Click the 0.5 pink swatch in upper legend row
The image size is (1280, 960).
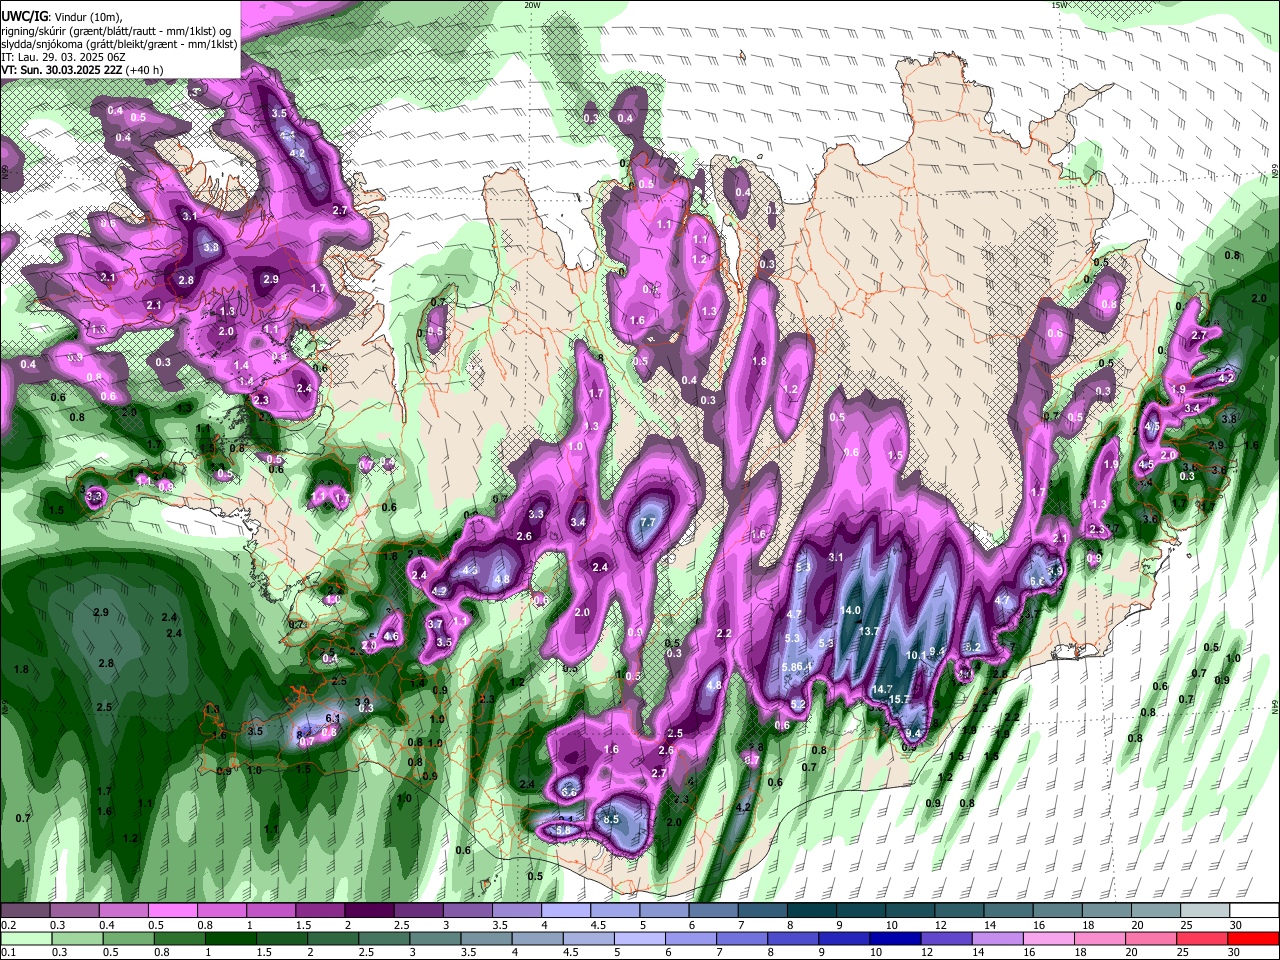[x=172, y=911]
